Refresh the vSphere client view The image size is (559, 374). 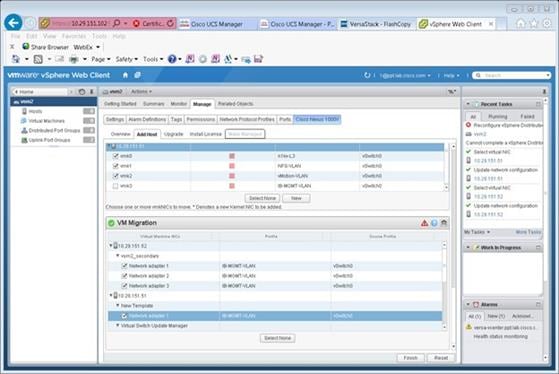367,75
